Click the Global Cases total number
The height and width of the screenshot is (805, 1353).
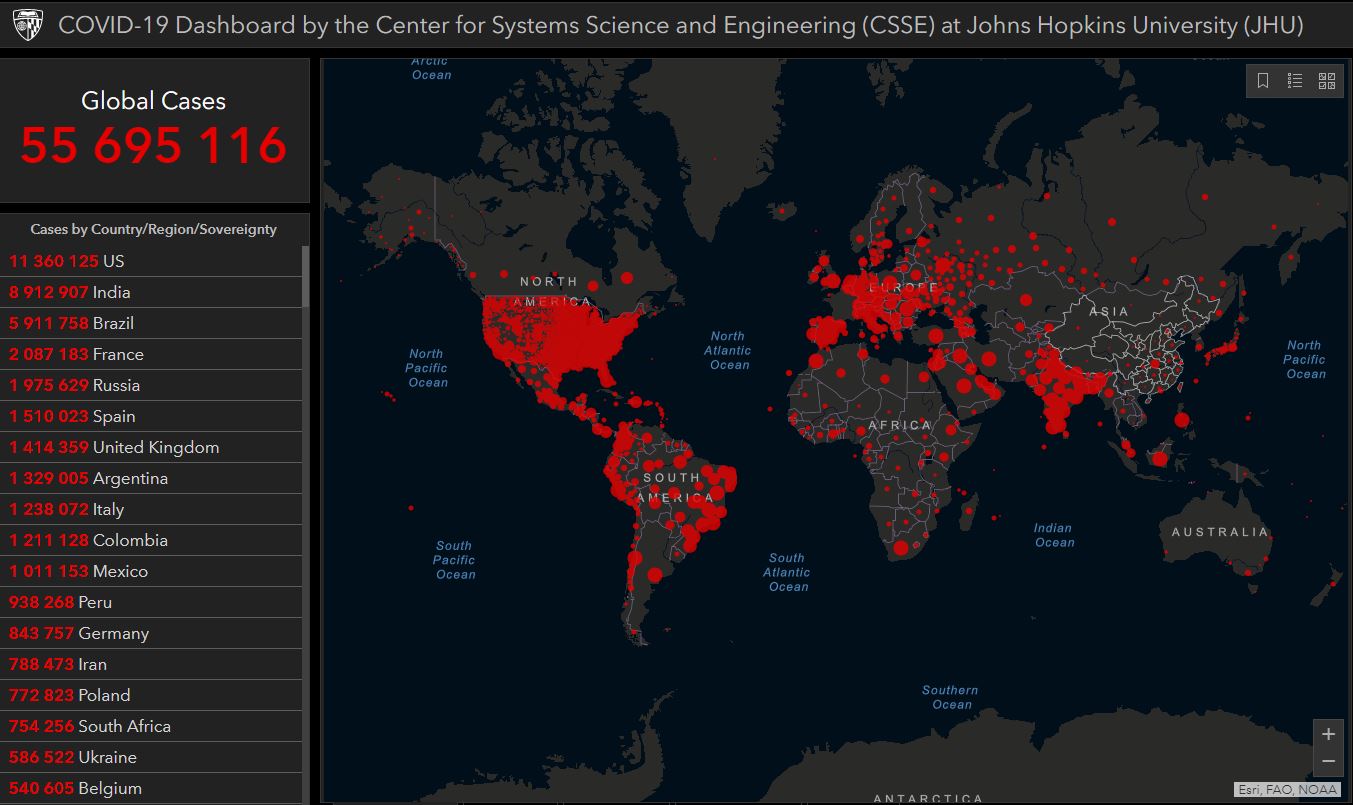pos(154,145)
